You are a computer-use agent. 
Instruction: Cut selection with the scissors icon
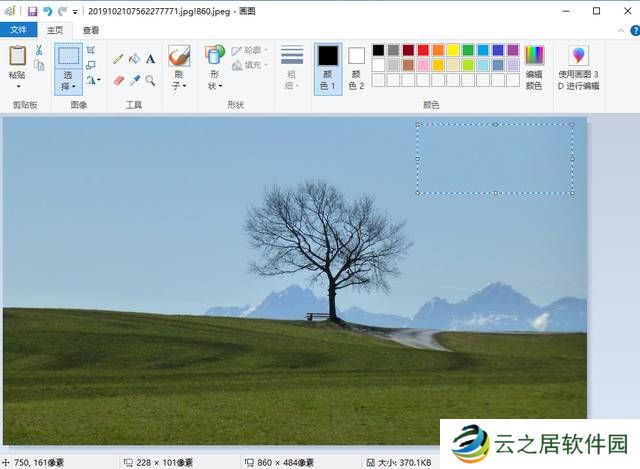(x=39, y=50)
